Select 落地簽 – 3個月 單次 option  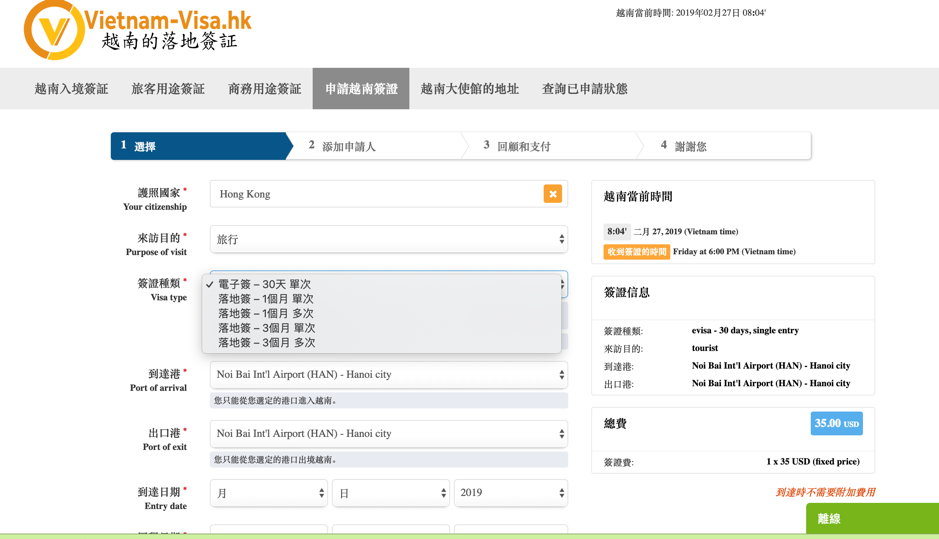click(x=266, y=328)
